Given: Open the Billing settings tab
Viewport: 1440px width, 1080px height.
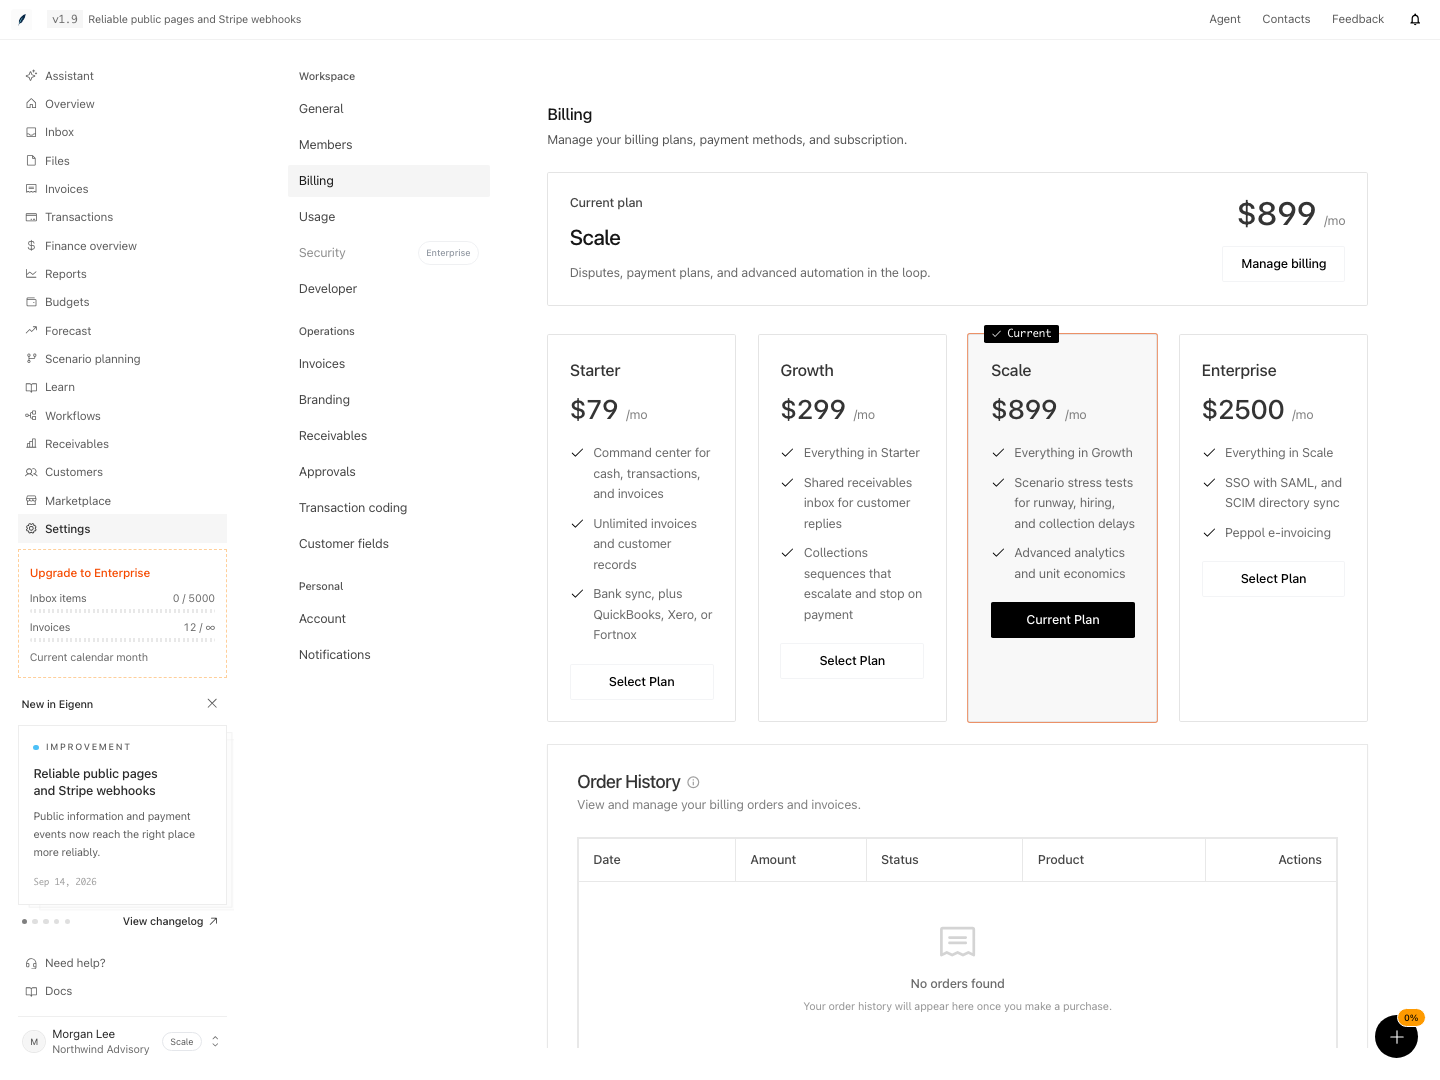Looking at the screenshot, I should tap(389, 181).
